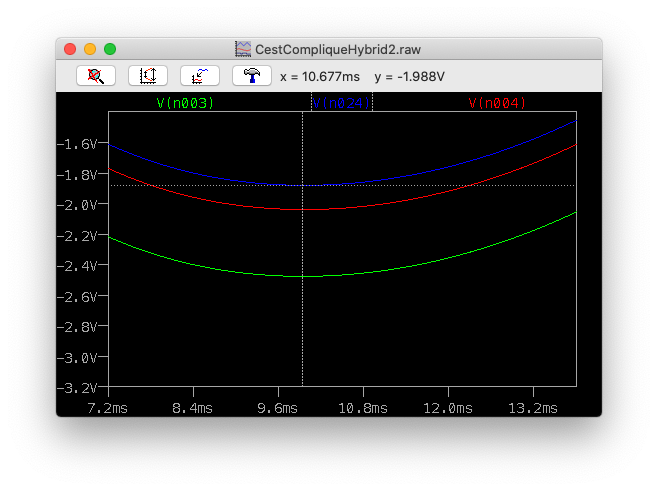Click the 8.4ms time axis label
This screenshot has width=658, height=491.
coord(193,408)
